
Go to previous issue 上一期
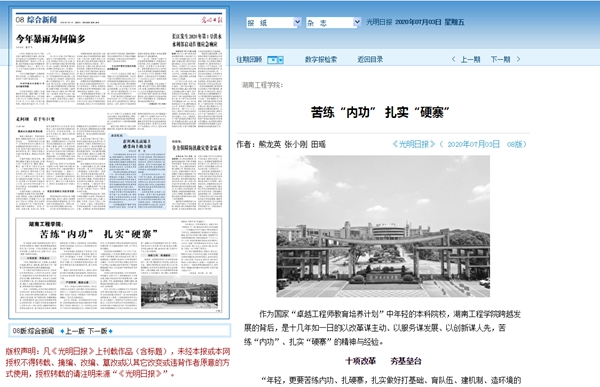pos(470,59)
